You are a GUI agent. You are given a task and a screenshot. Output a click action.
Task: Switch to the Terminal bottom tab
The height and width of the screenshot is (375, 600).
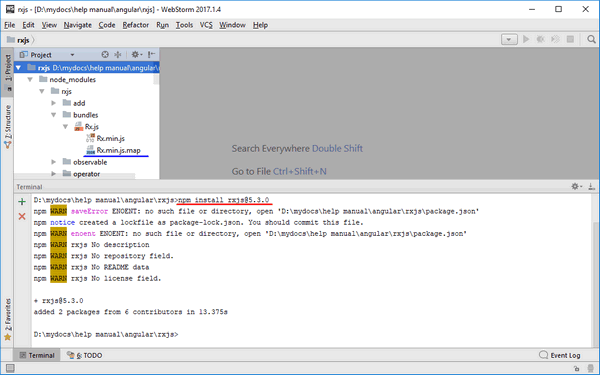coord(37,355)
